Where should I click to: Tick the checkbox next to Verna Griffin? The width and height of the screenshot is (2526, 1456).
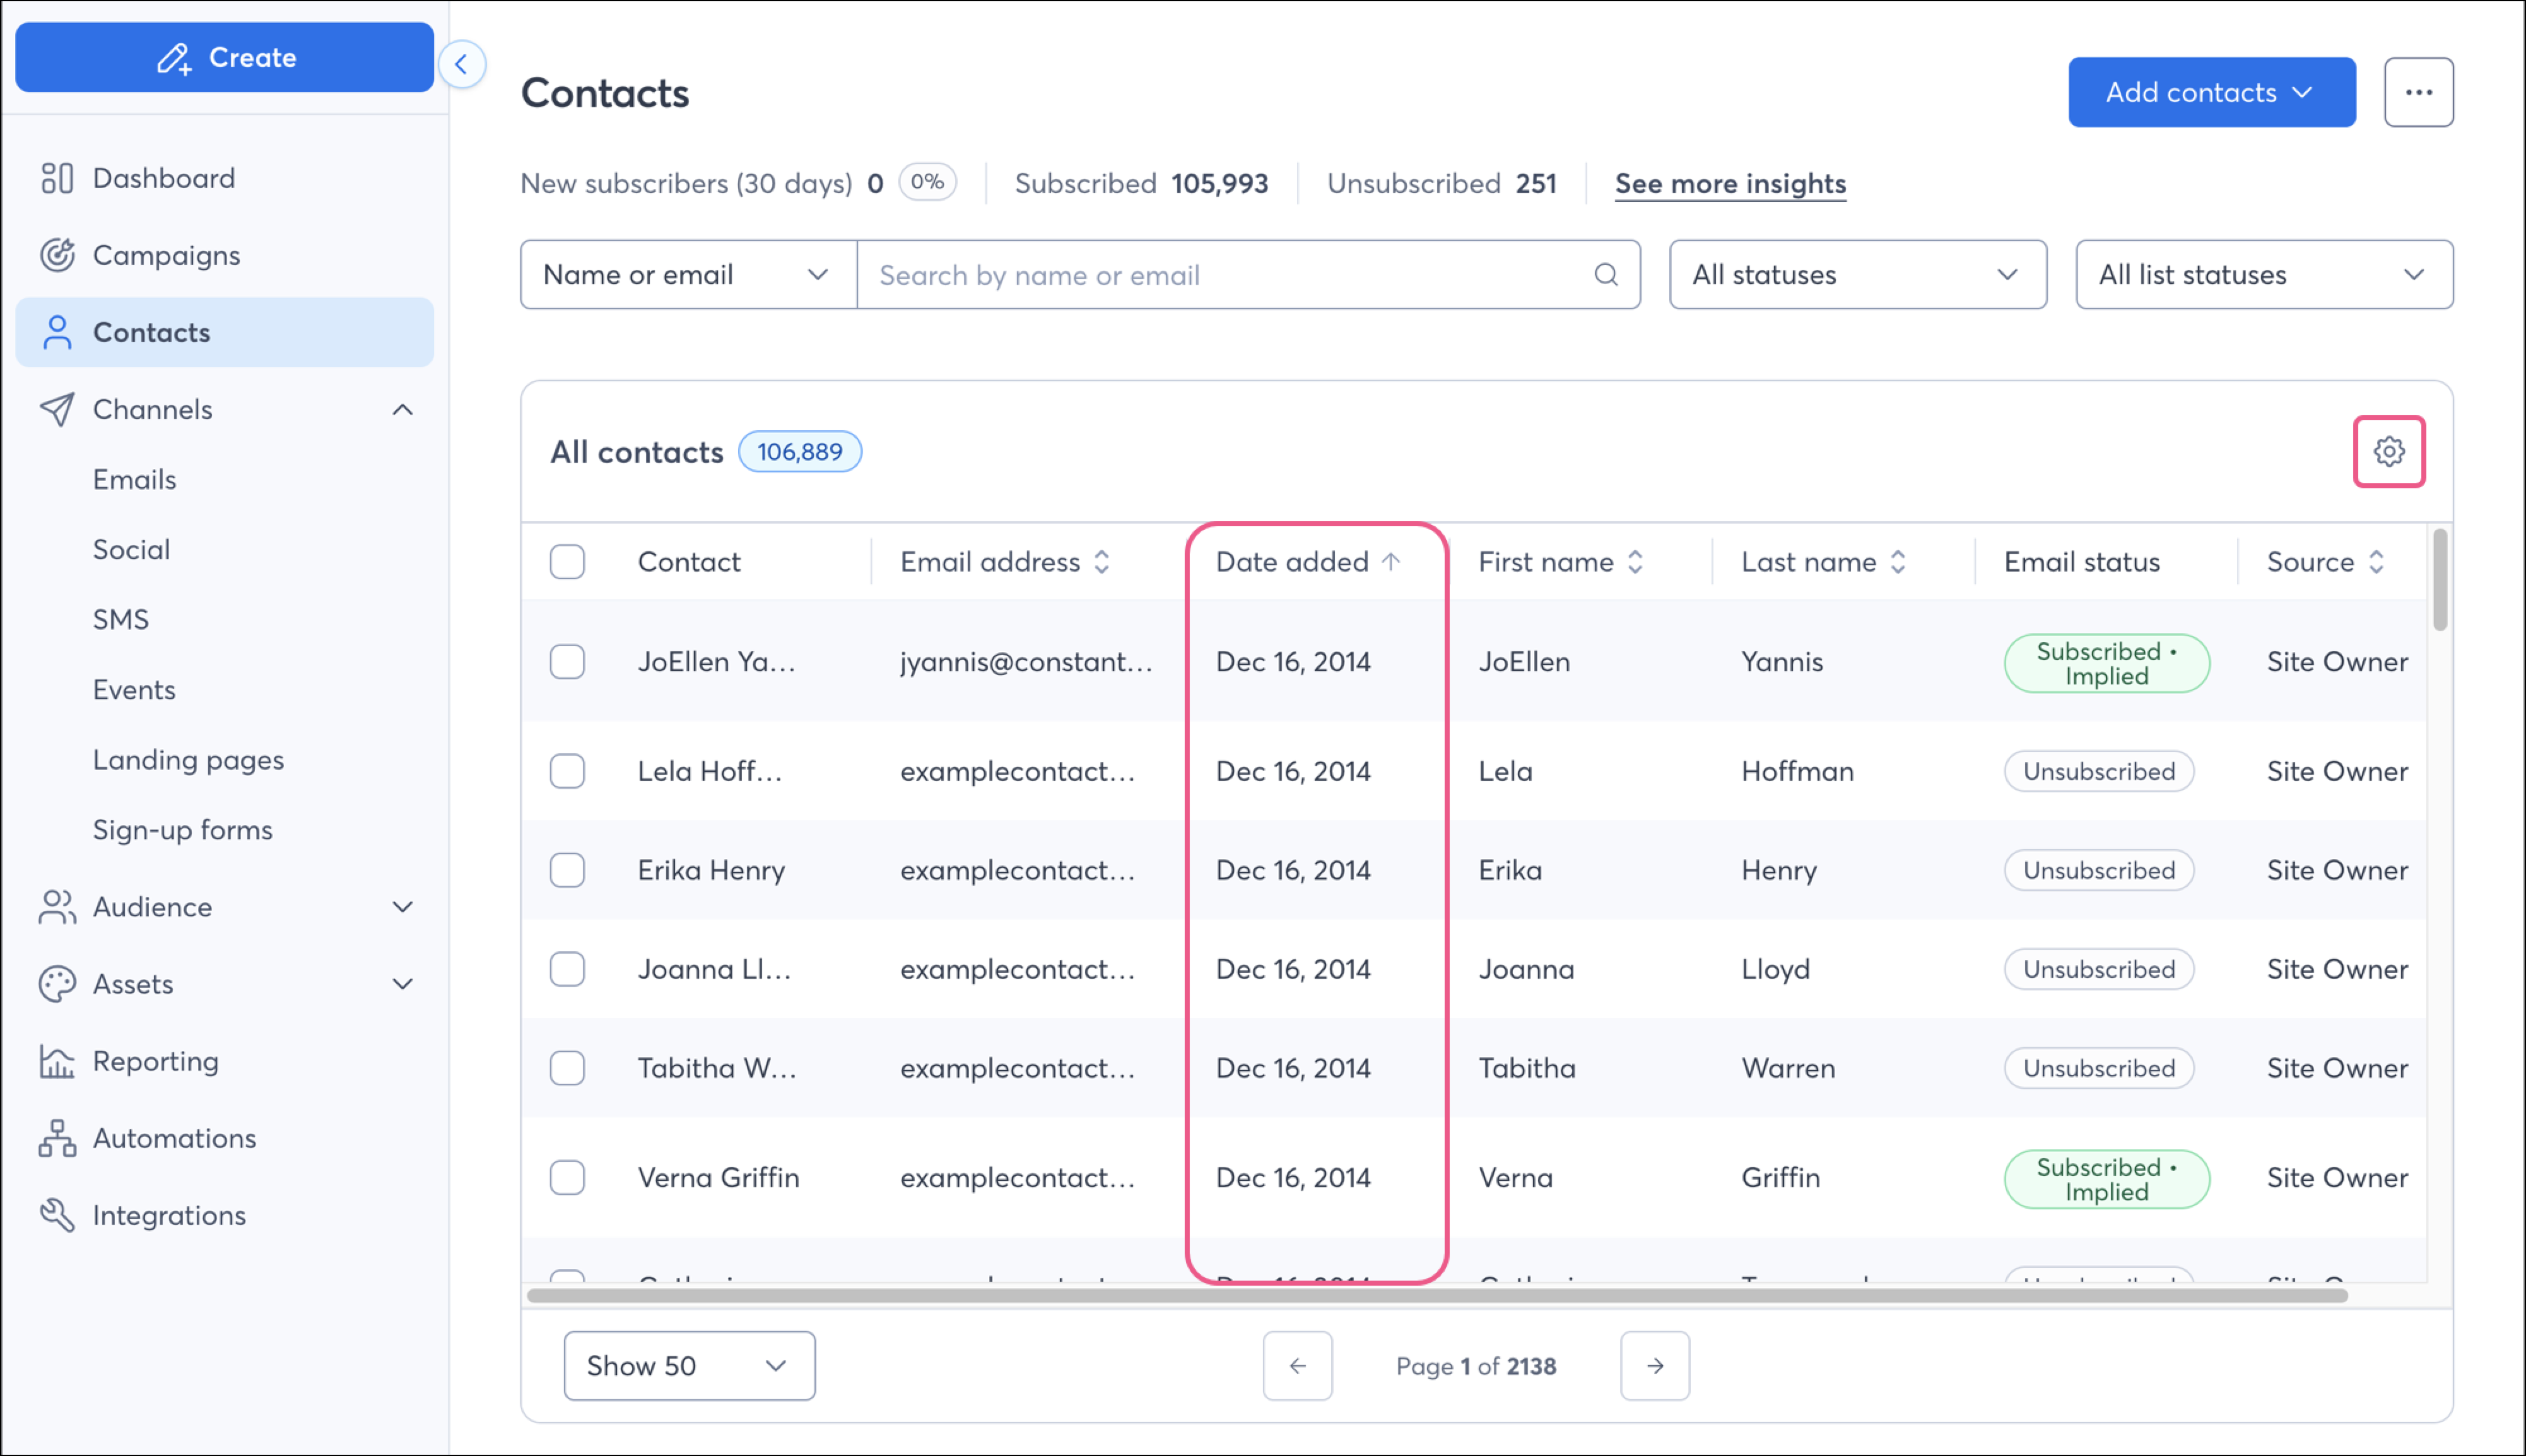(x=567, y=1177)
